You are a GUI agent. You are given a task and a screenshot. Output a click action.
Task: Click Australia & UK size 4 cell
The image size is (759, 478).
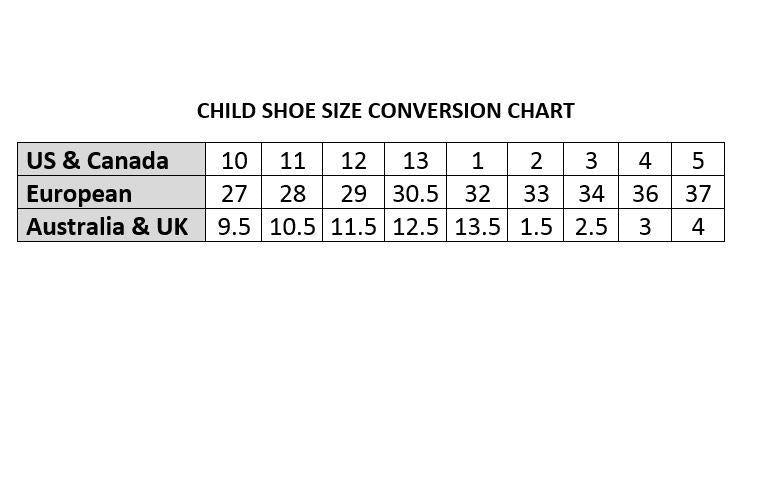(698, 226)
